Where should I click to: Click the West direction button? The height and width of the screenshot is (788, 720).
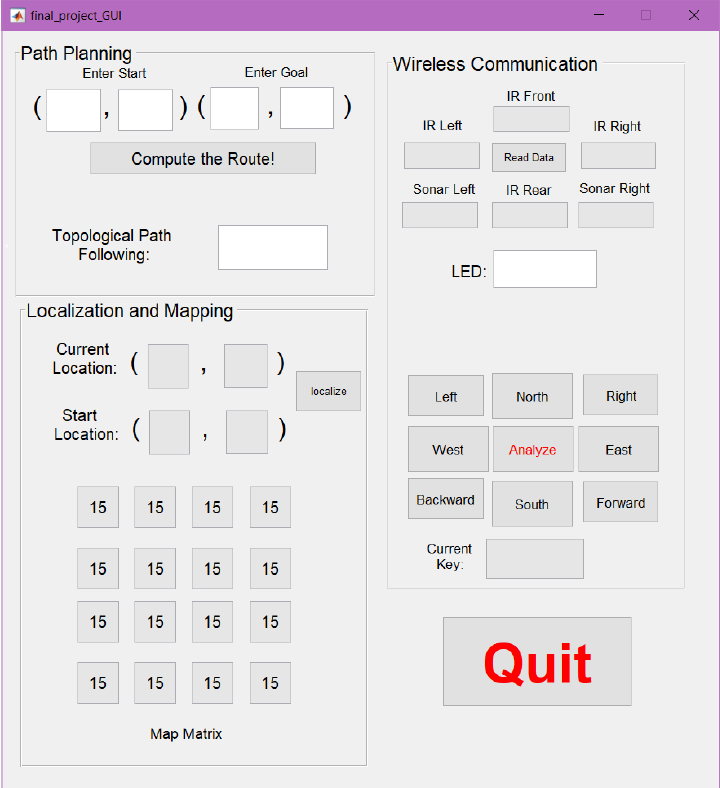pos(447,449)
